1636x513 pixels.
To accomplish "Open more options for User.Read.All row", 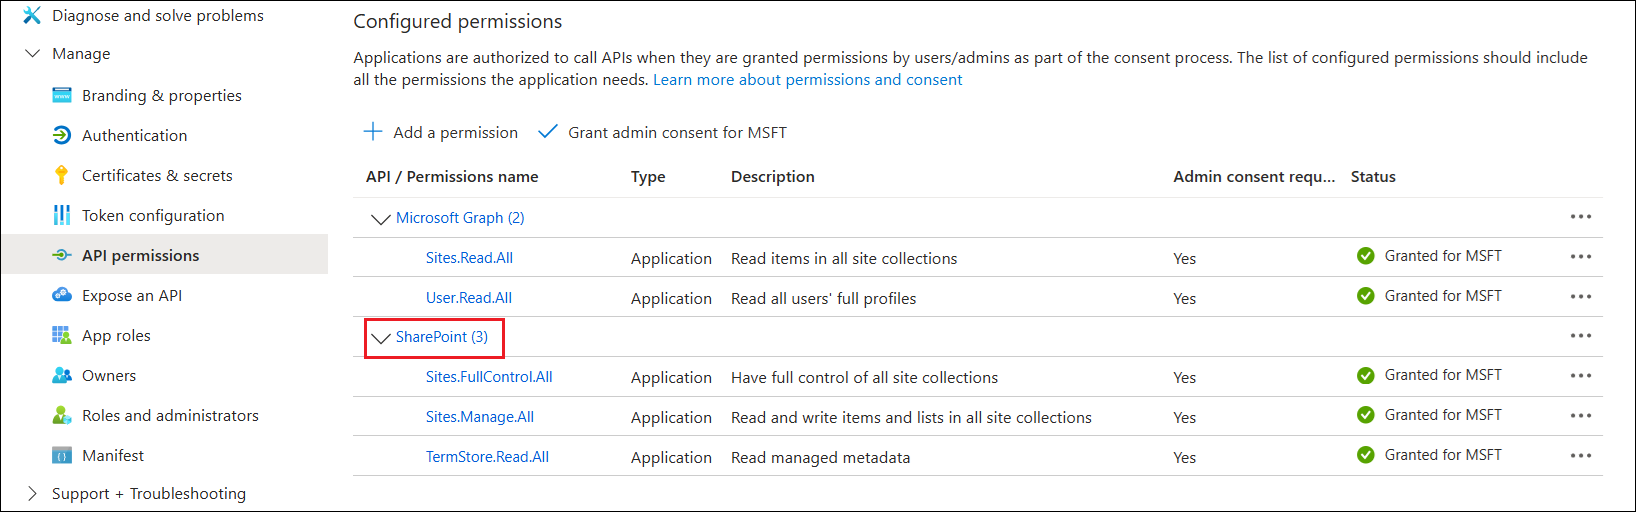I will 1580,297.
